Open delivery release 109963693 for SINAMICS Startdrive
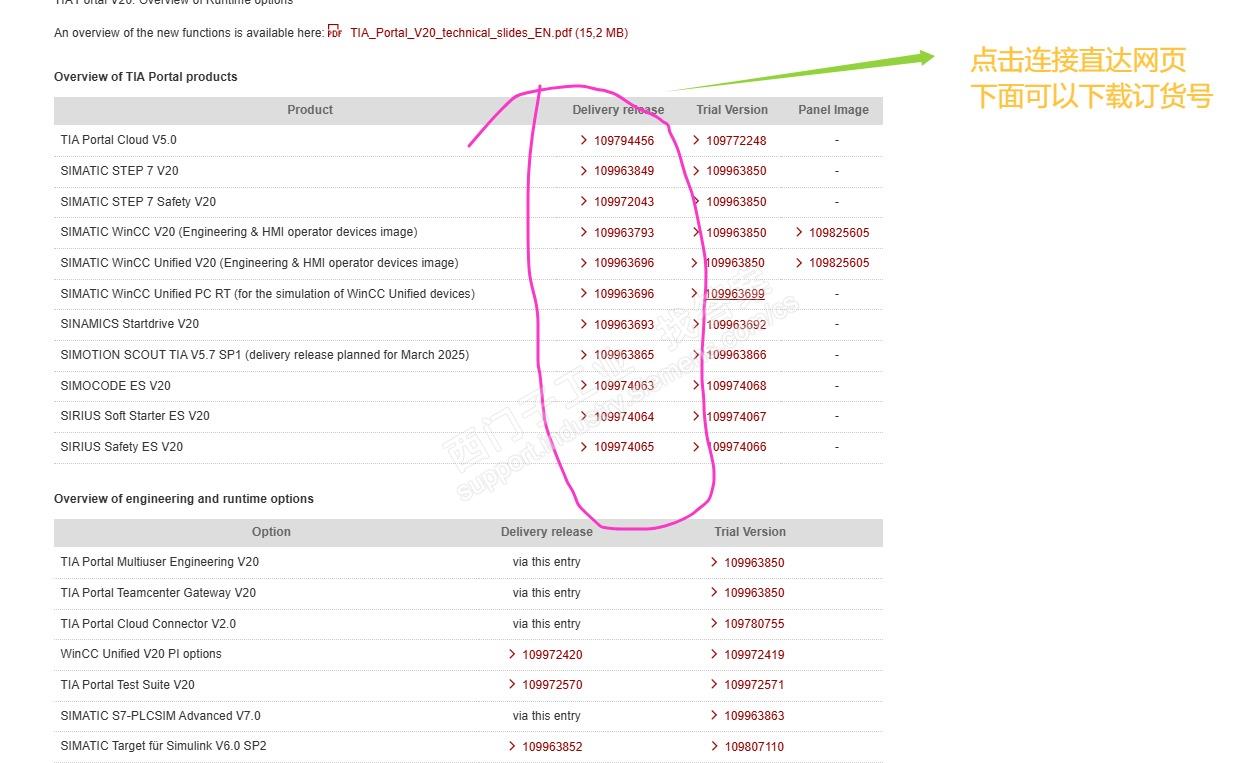The image size is (1235, 763). pos(624,325)
